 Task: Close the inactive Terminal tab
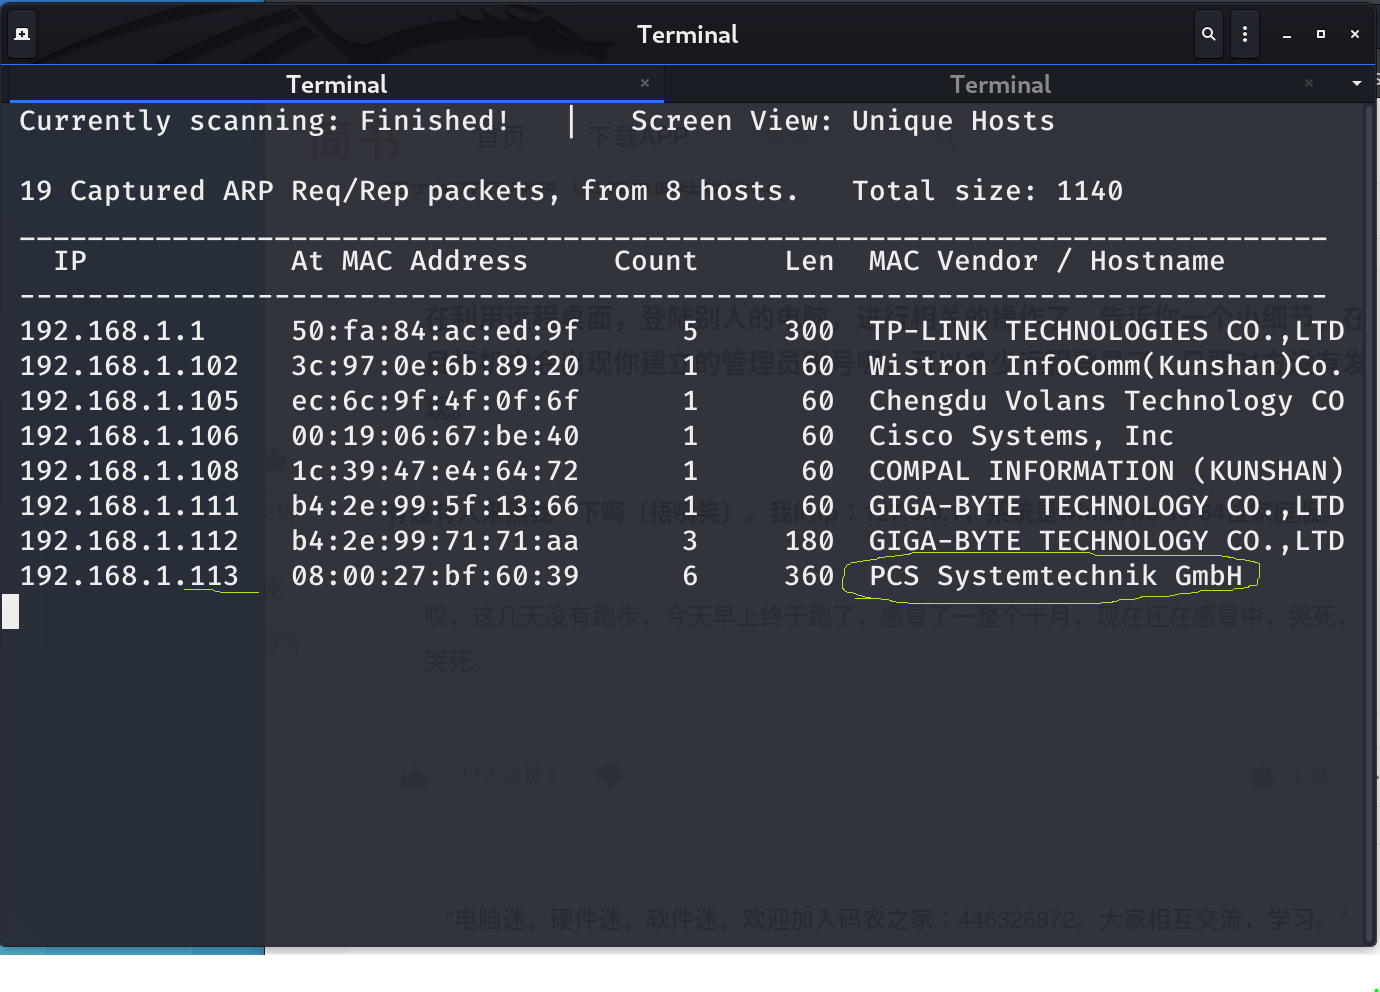point(1309,84)
